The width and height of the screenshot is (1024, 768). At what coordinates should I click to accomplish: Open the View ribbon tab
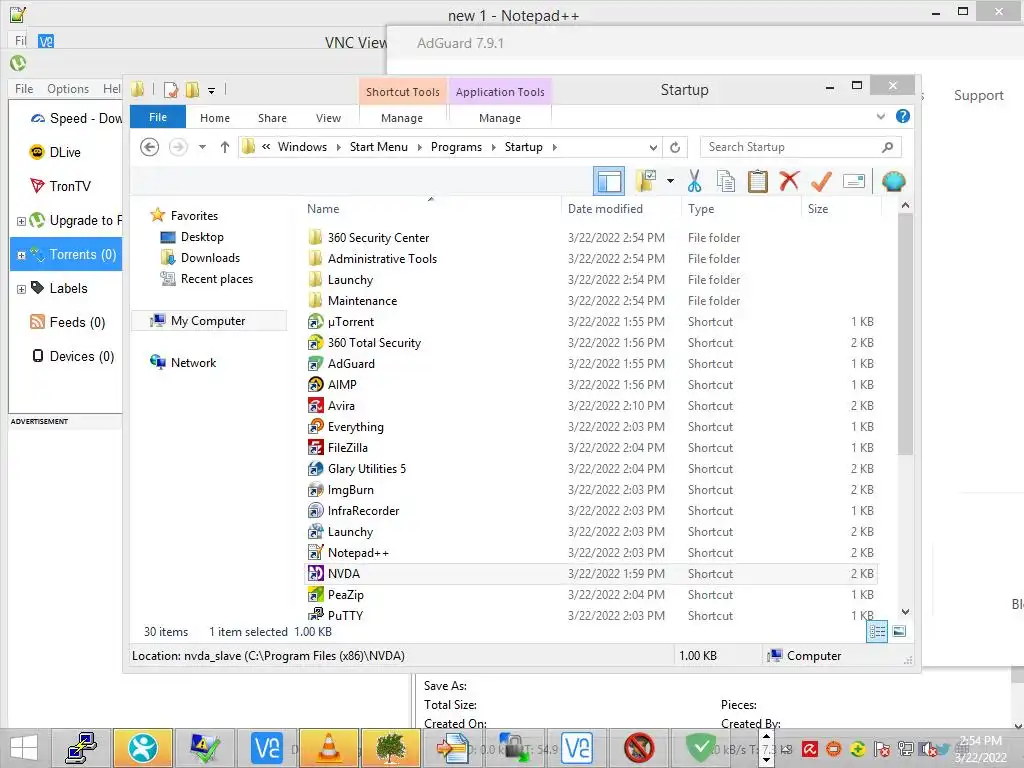point(328,118)
